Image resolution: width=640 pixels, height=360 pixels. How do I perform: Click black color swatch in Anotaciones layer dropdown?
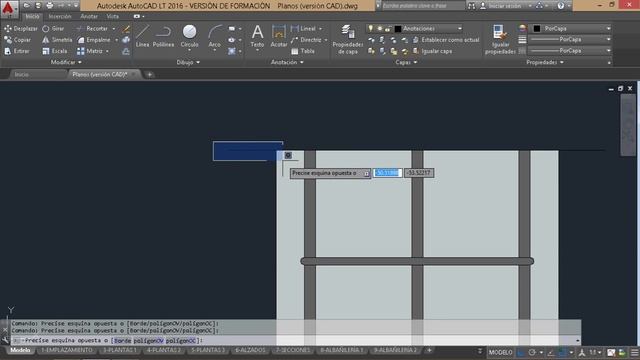pyautogui.click(x=398, y=29)
